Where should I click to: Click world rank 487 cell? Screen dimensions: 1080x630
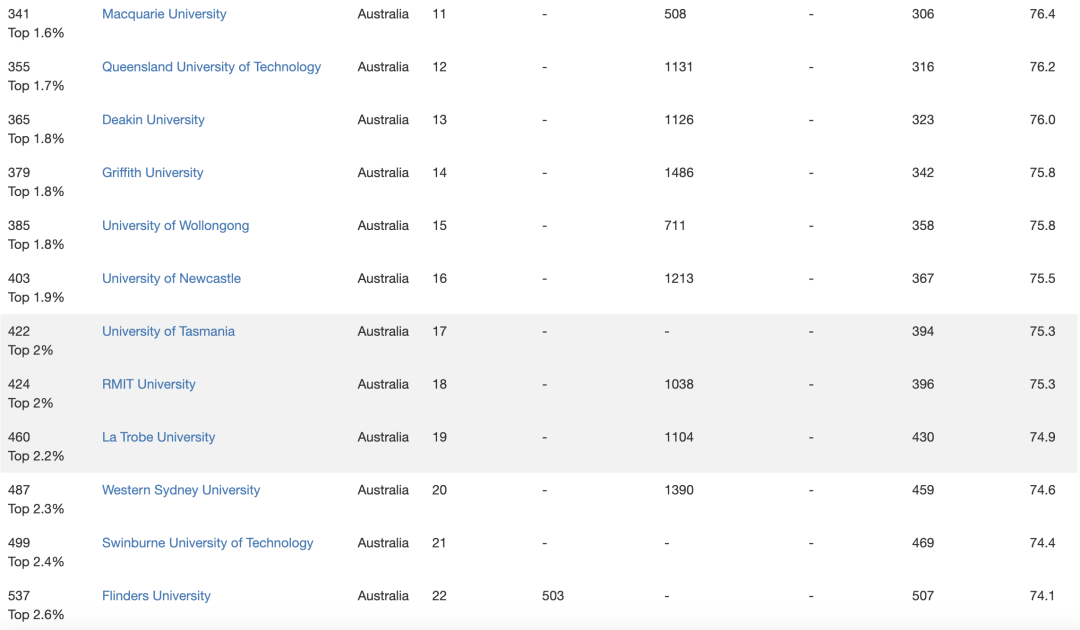[19, 490]
